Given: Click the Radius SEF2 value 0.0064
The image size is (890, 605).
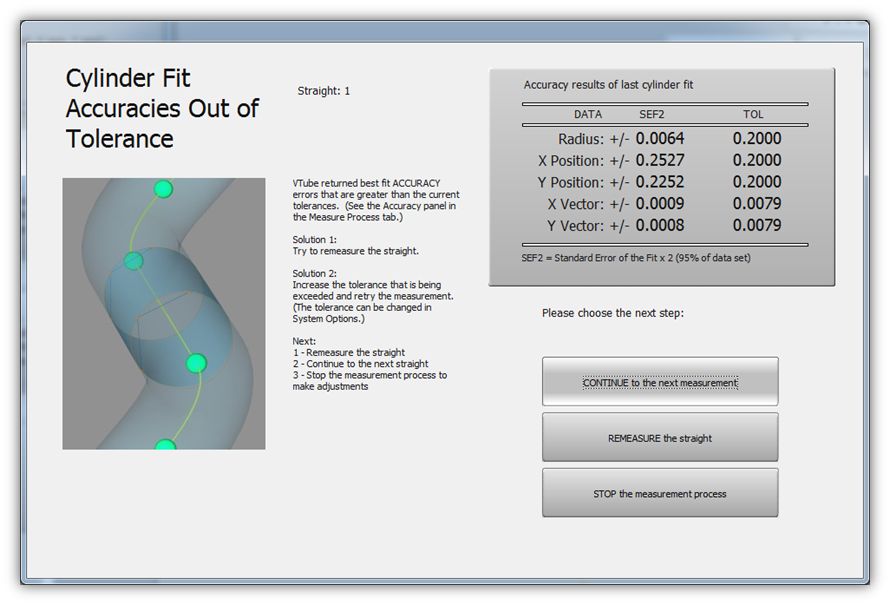Looking at the screenshot, I should (660, 139).
